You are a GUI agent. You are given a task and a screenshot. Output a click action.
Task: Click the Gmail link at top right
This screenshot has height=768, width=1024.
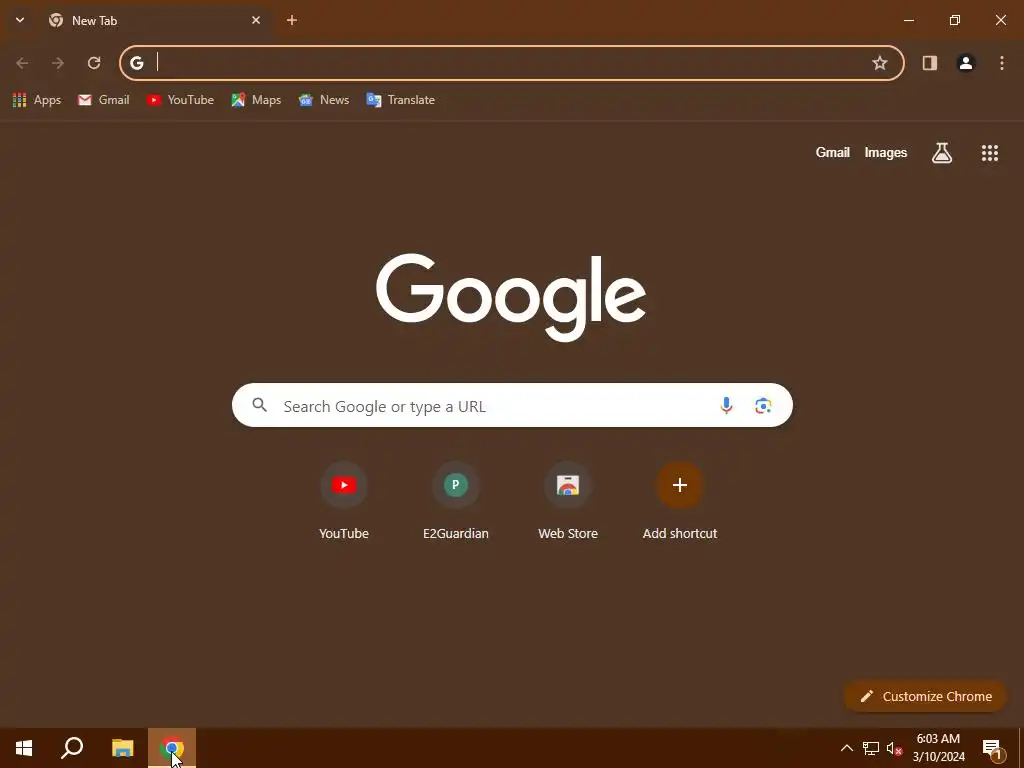[833, 153]
